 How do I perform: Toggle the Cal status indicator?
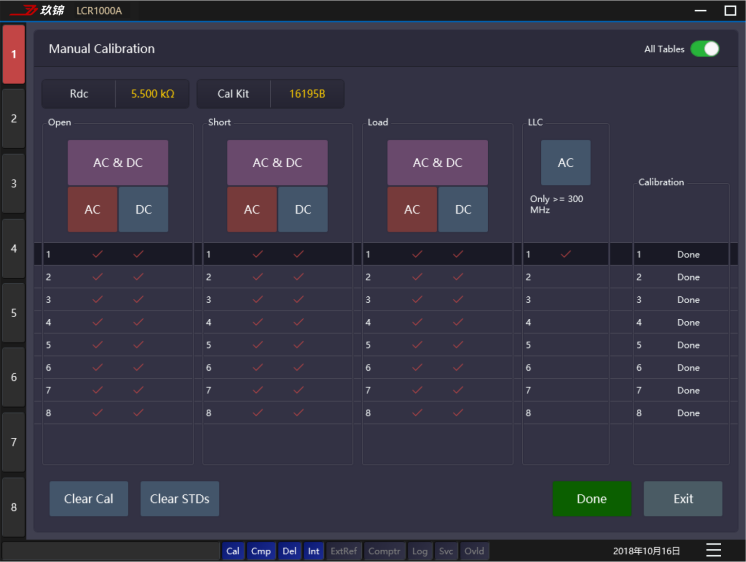pyautogui.click(x=233, y=551)
